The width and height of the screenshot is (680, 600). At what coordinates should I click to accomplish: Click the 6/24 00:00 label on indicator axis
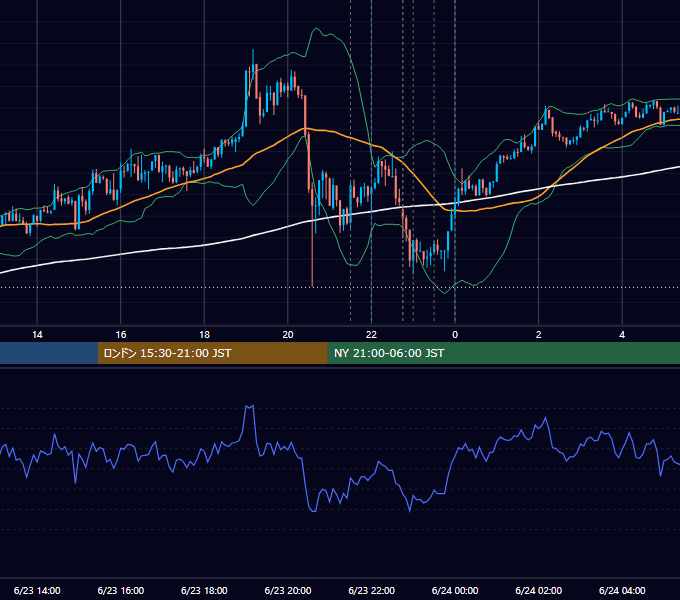[455, 590]
